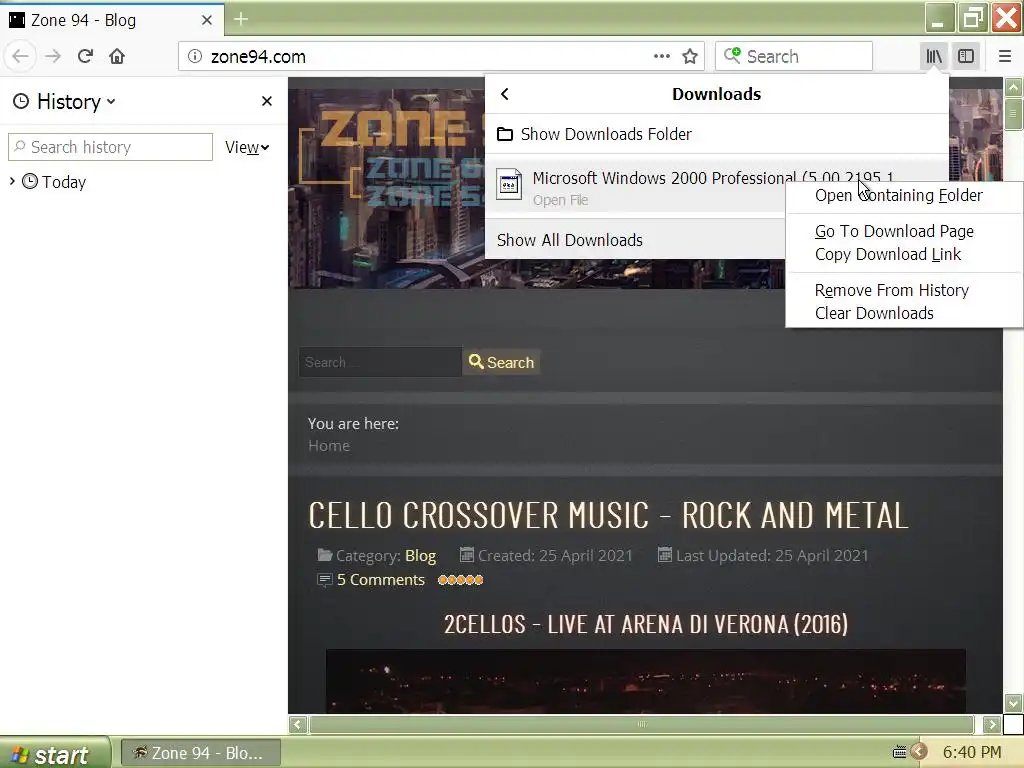This screenshot has width=1024, height=768.
Task: Open the Windows start menu
Action: click(x=55, y=754)
